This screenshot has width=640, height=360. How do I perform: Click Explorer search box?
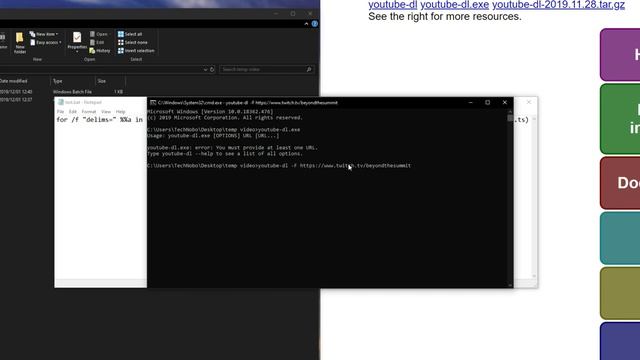click(267, 70)
